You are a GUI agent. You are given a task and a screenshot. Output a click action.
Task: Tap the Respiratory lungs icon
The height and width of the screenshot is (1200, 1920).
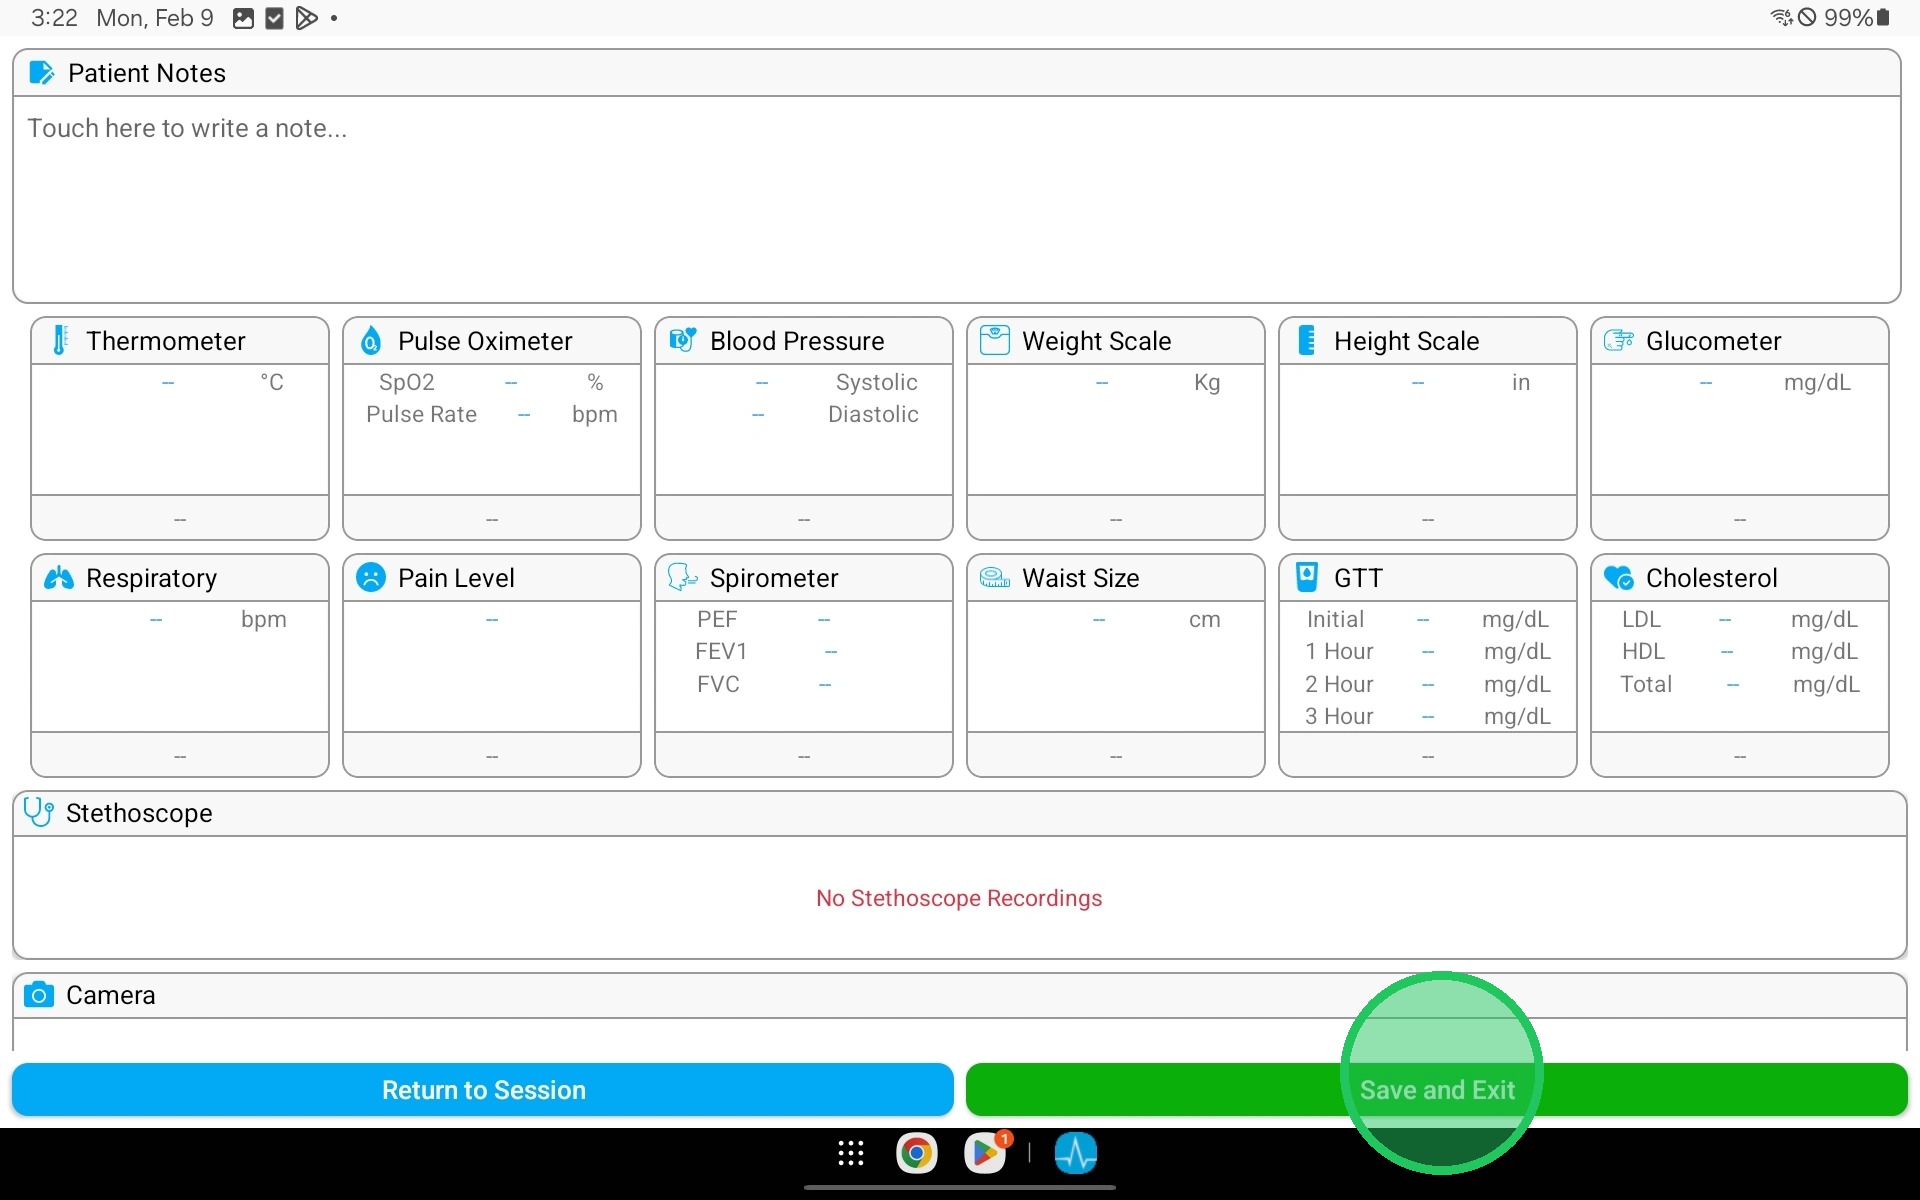pos(59,578)
